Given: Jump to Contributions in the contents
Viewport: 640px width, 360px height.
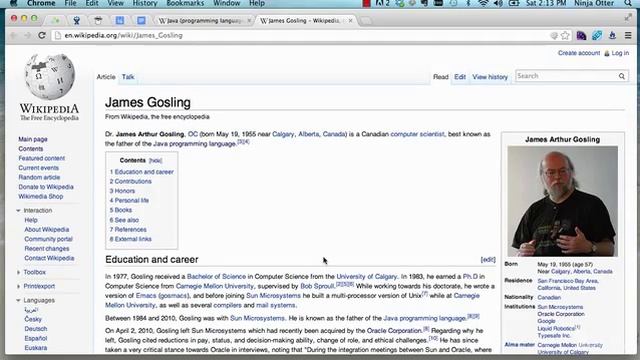Looking at the screenshot, I should coord(133,181).
